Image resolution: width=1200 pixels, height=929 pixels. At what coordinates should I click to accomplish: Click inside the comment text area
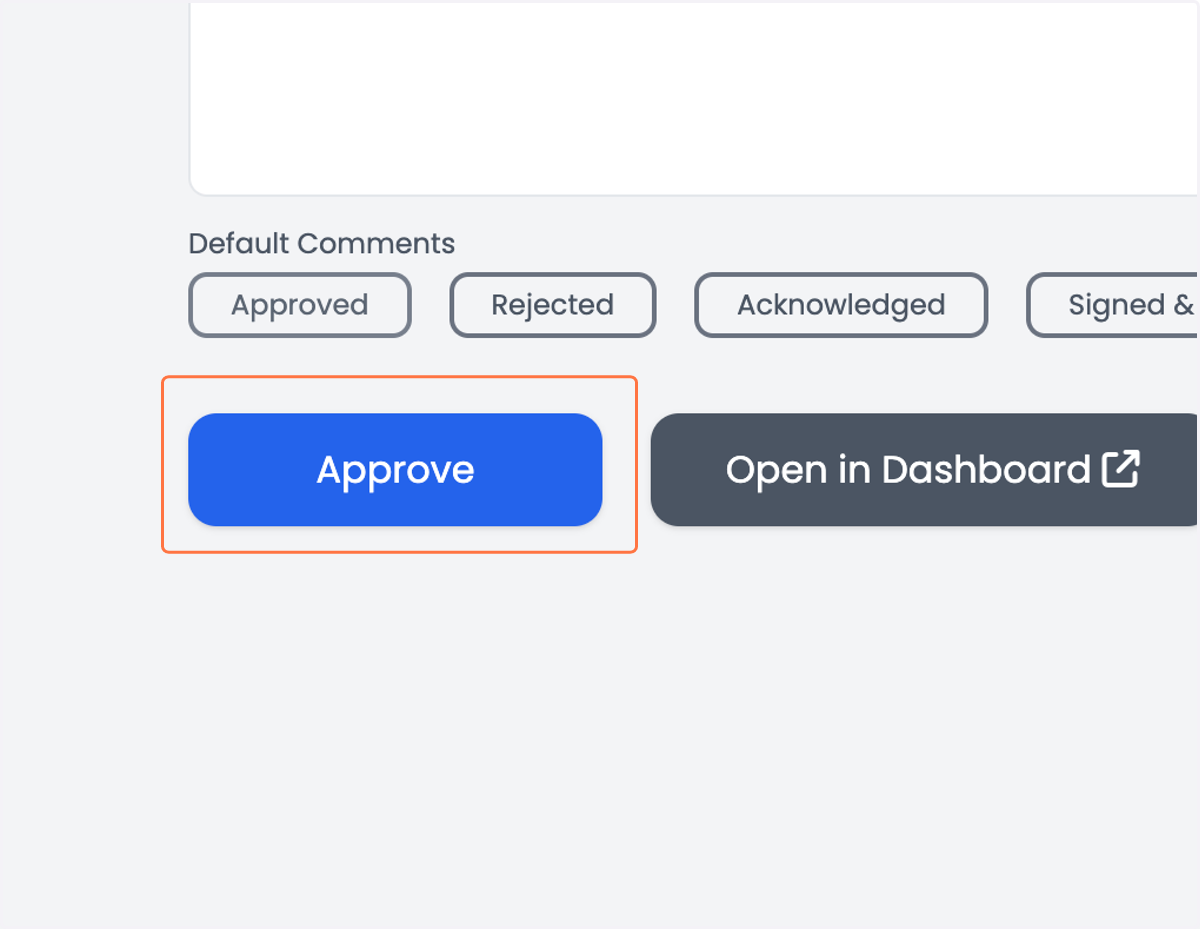(x=694, y=98)
